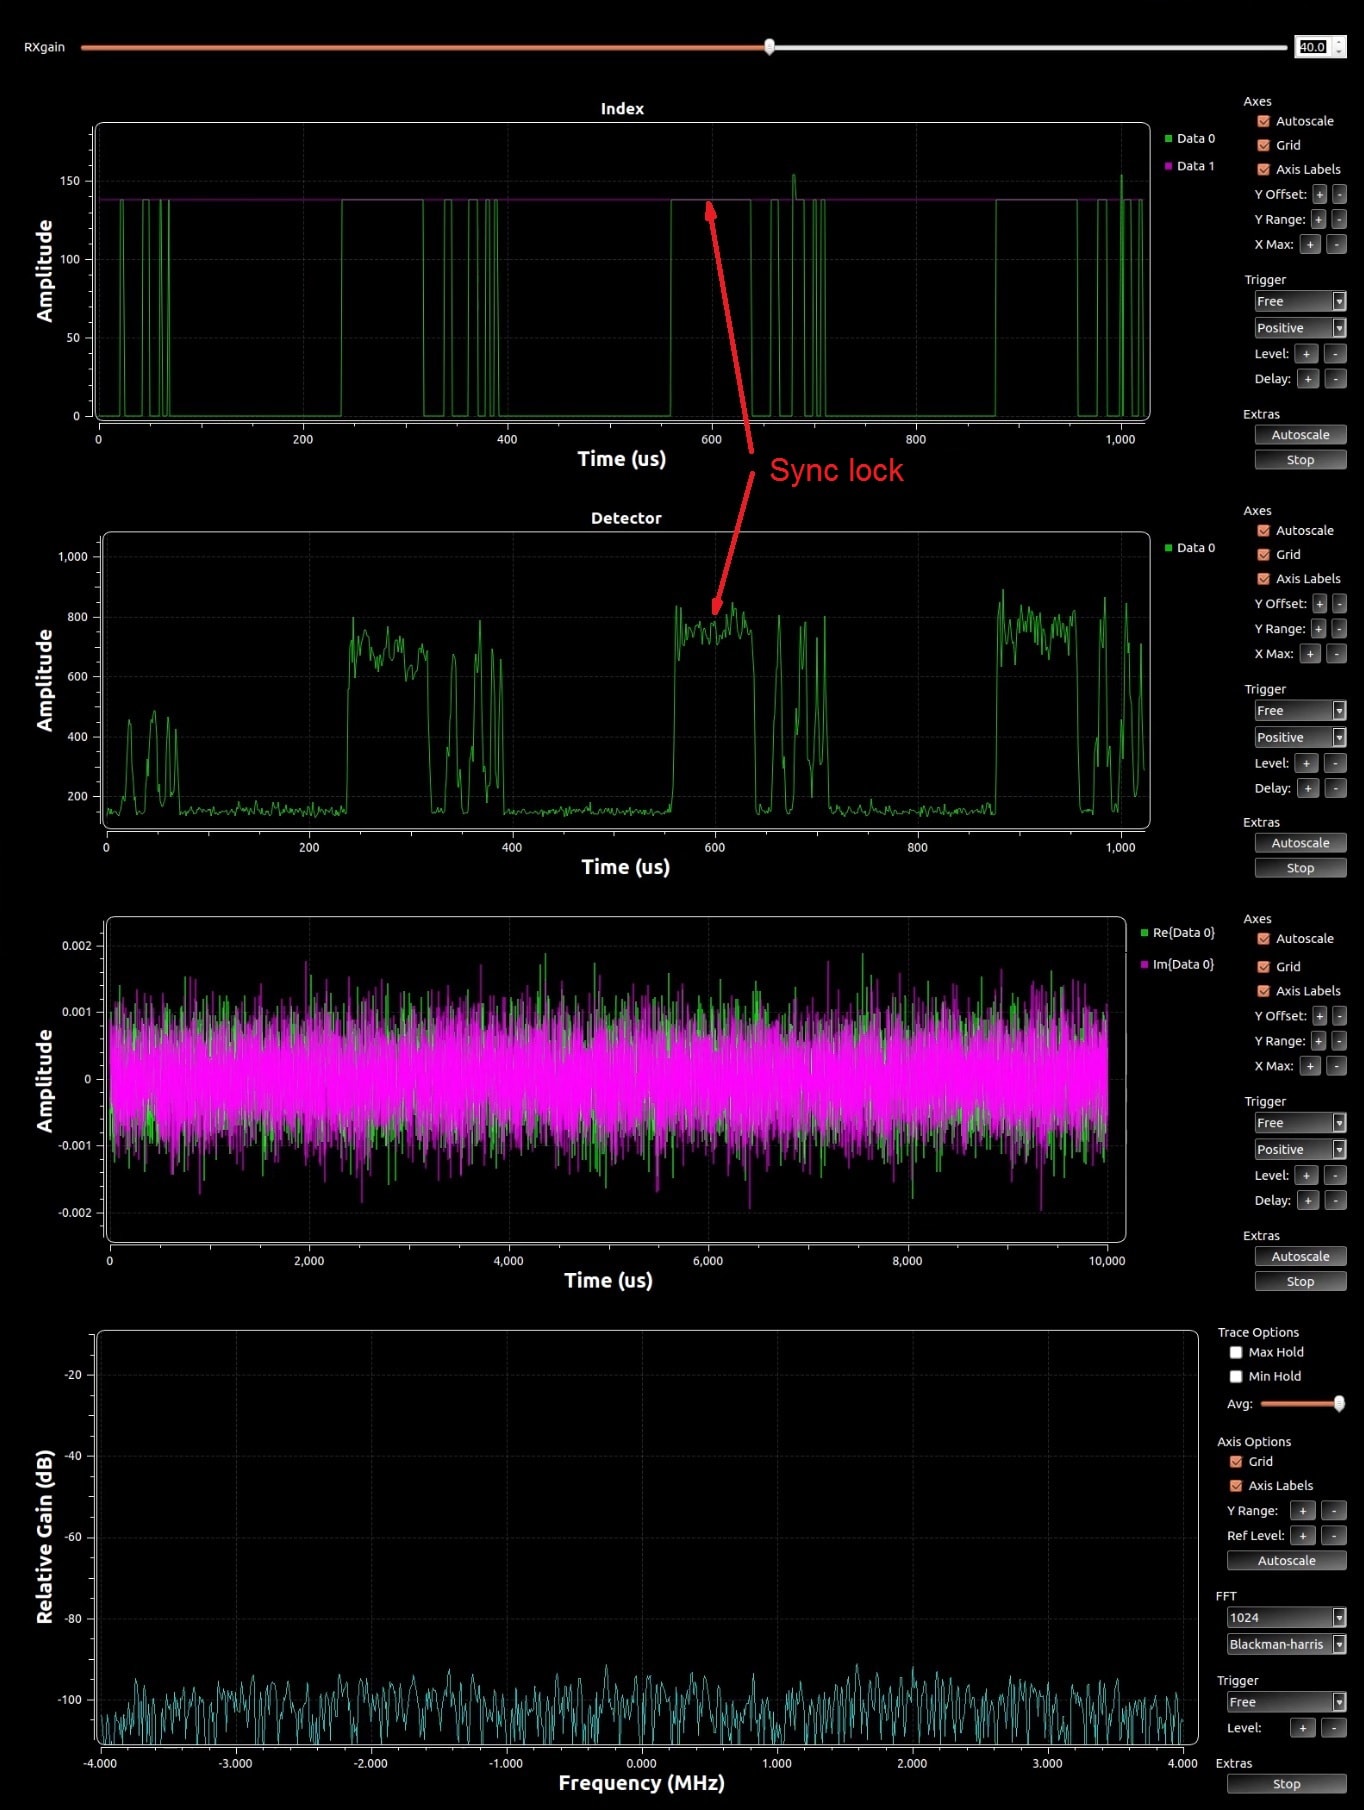The height and width of the screenshot is (1810, 1364).
Task: Toggle Axis Labels checkbox for Index plot
Action: [x=1263, y=169]
